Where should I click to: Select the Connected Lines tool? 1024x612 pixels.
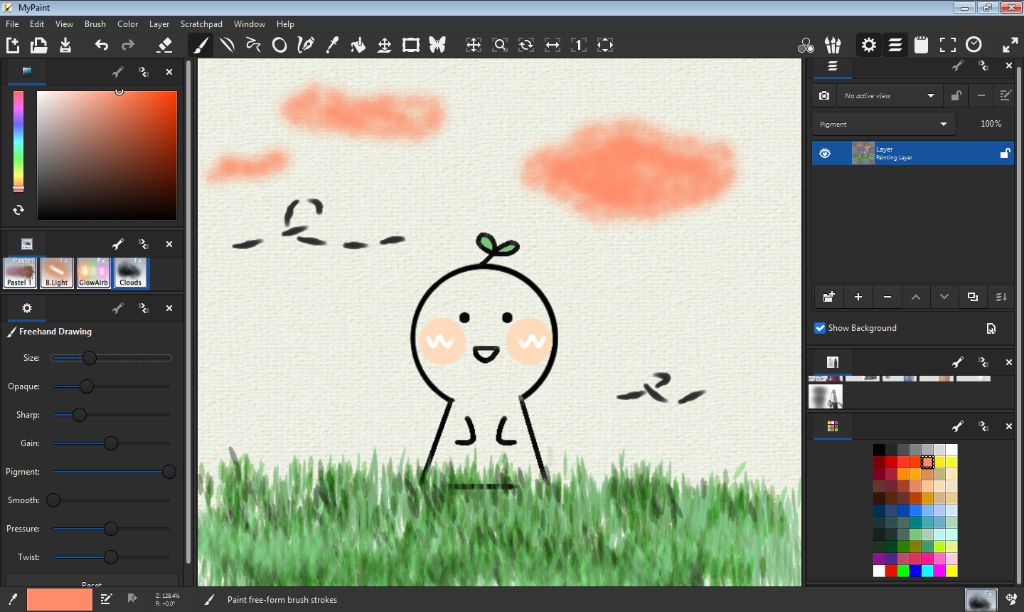pyautogui.click(x=253, y=45)
